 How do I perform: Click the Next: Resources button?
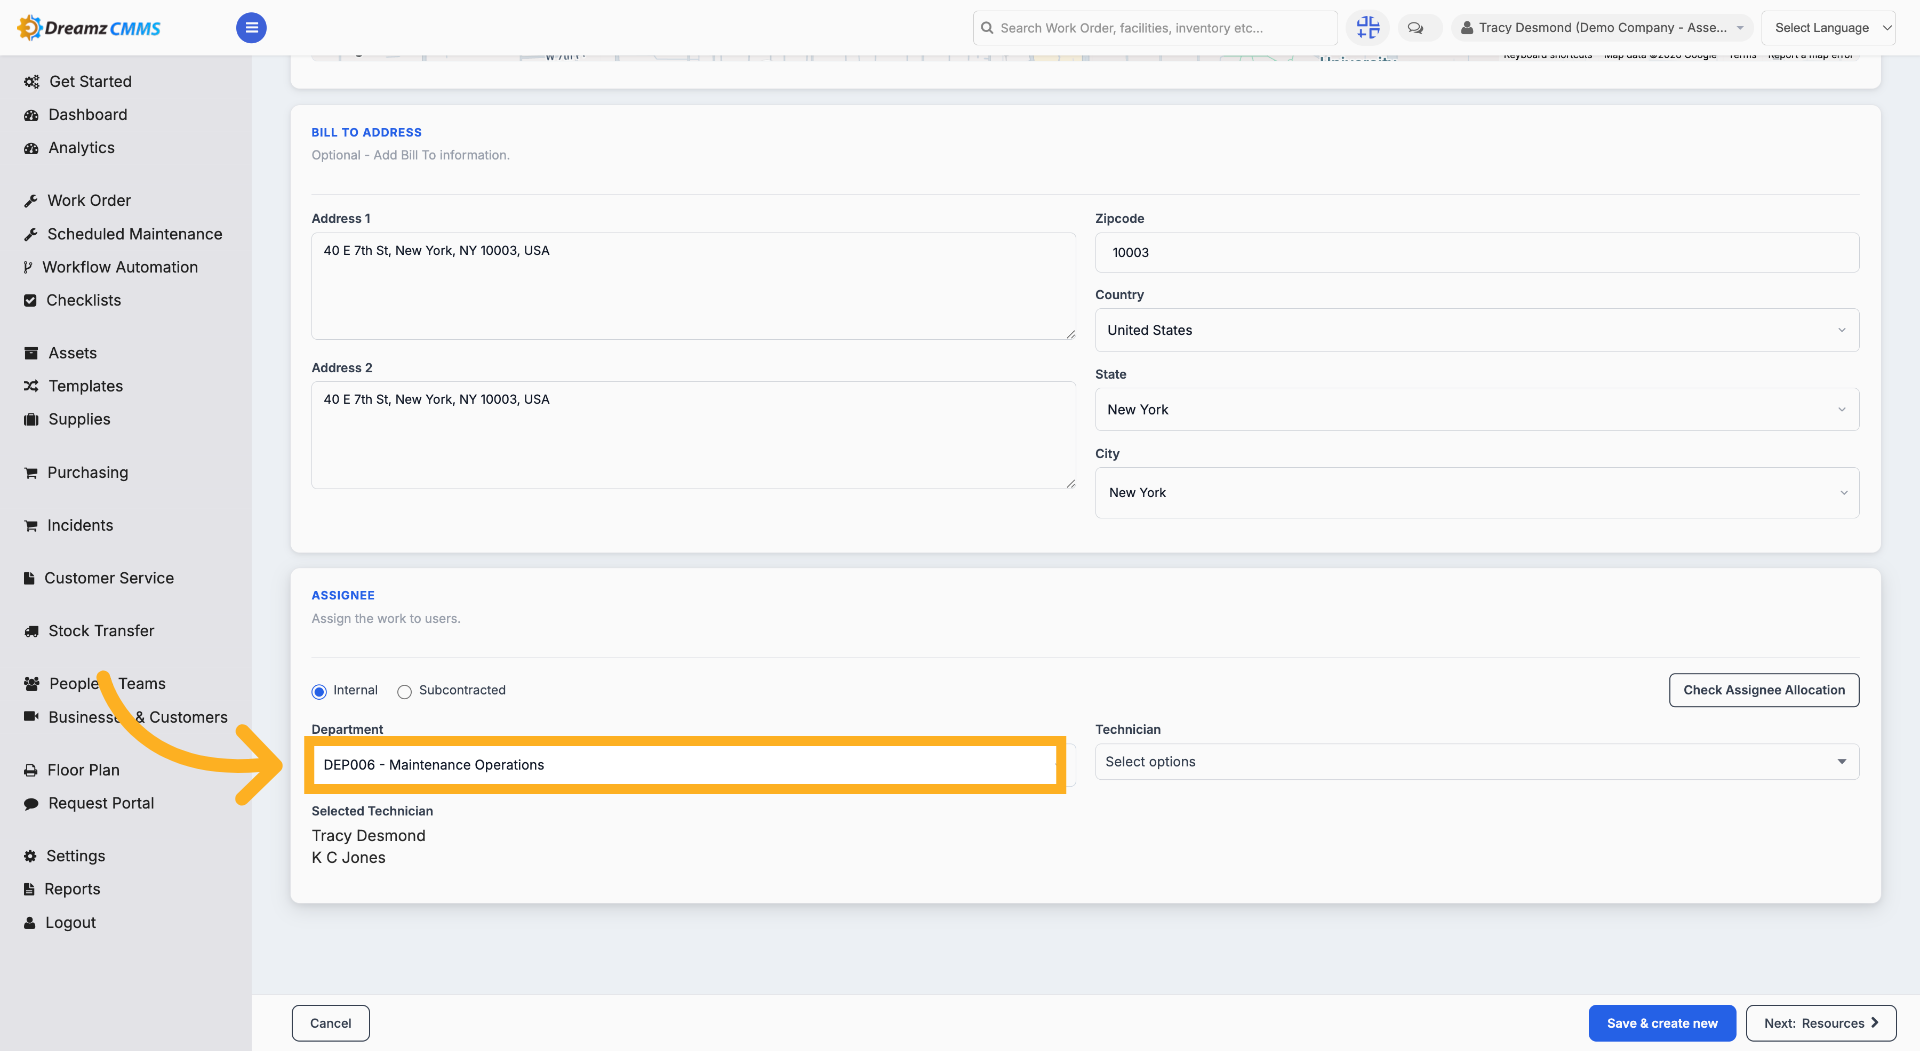[x=1821, y=1023]
